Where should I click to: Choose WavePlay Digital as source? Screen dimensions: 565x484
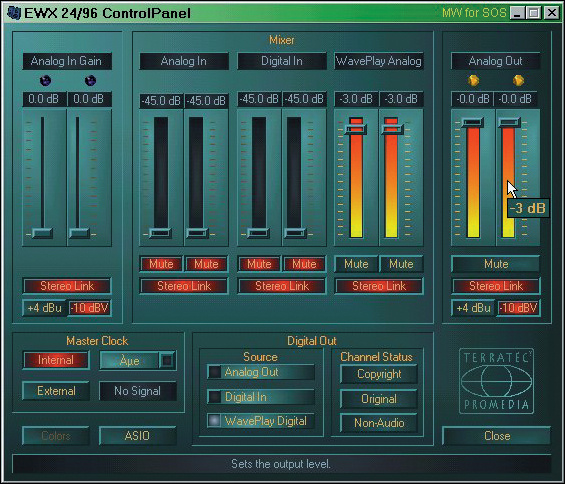[x=260, y=421]
